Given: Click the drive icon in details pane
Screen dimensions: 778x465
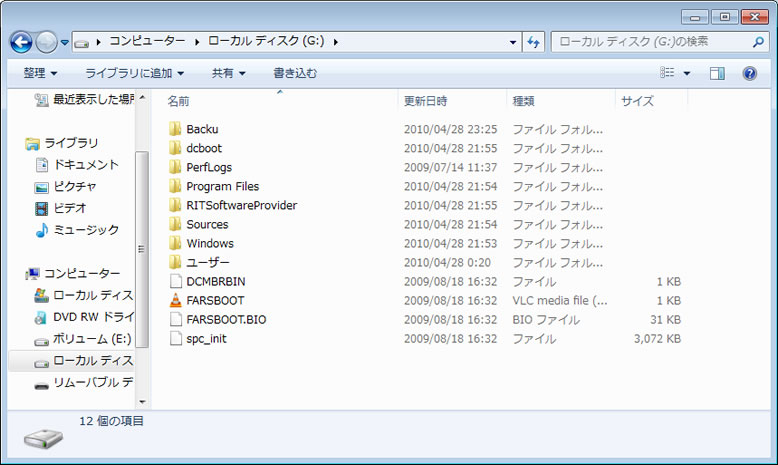Looking at the screenshot, I should (x=44, y=439).
